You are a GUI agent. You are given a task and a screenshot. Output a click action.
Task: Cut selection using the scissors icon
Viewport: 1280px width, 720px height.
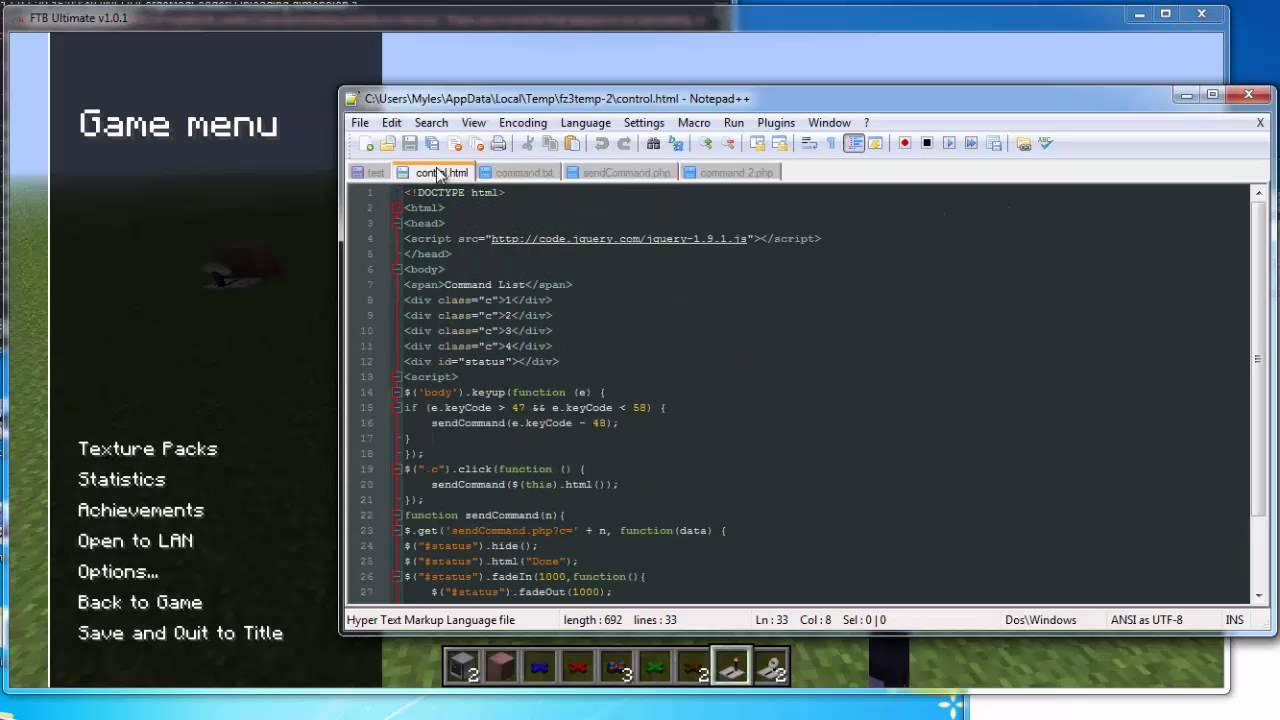[528, 143]
